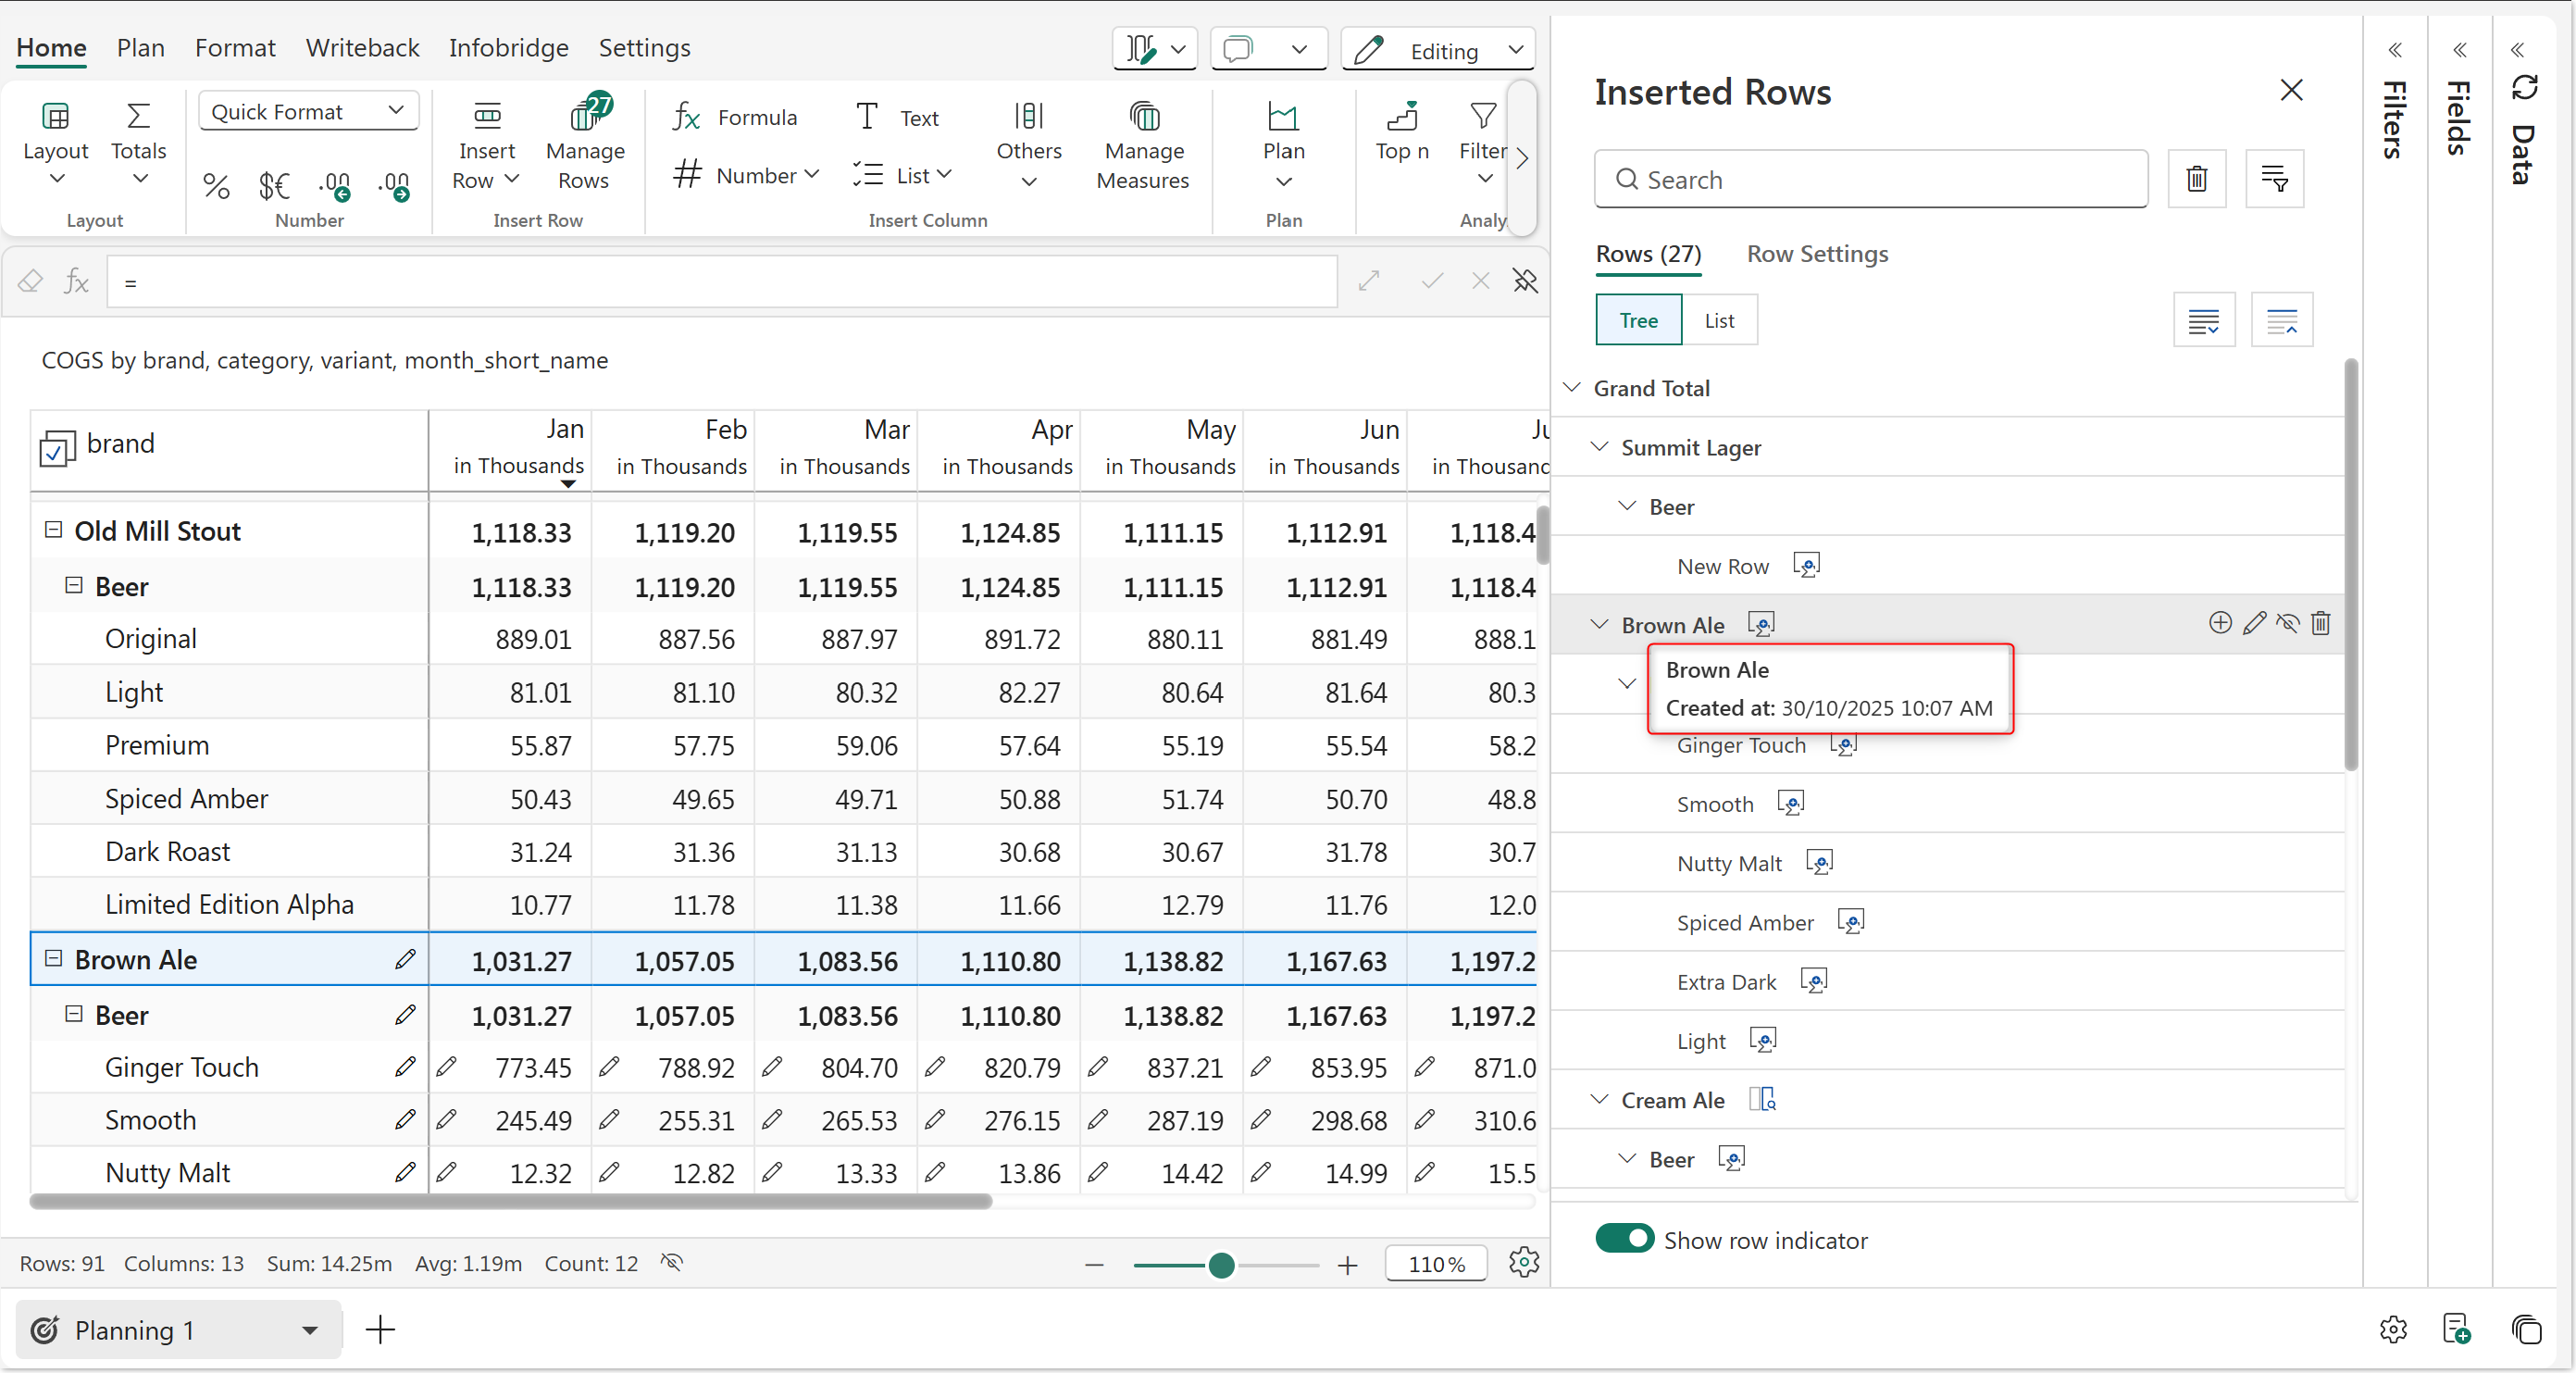Open the Writeback ribbon tab

tap(362, 48)
